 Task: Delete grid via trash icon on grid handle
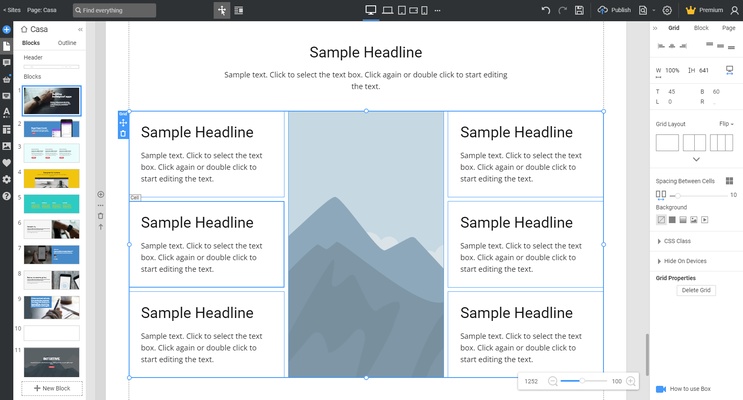pos(123,134)
